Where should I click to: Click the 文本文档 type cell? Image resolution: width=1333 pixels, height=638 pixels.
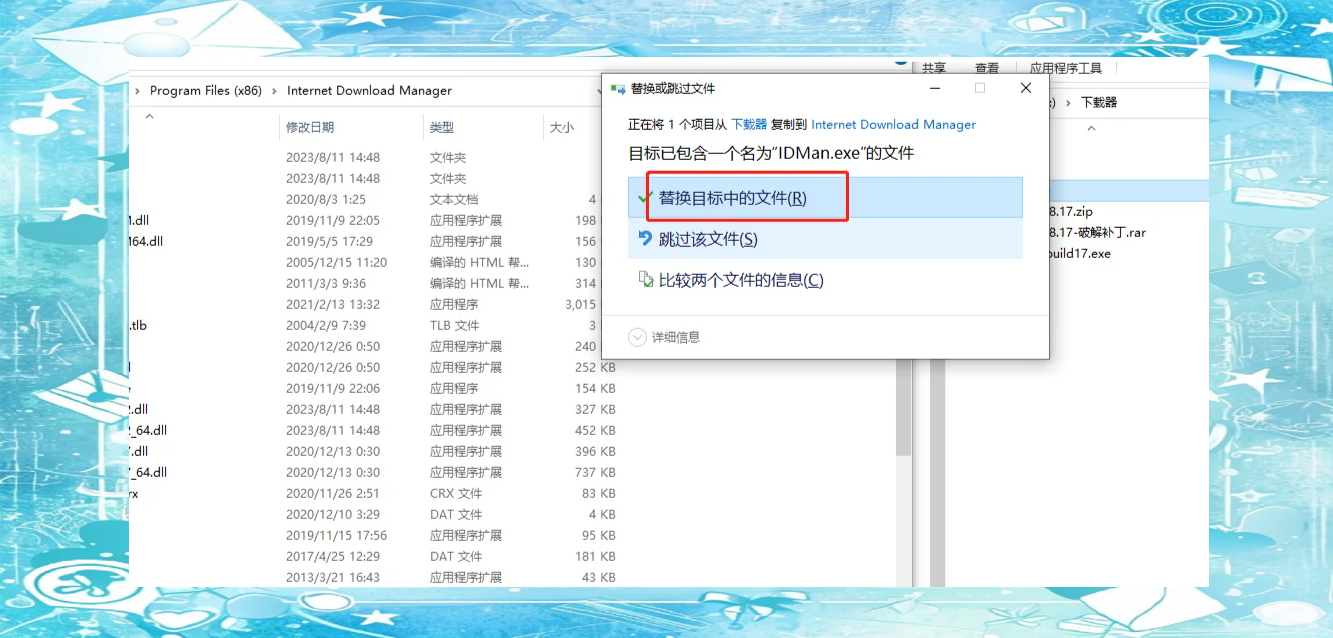tap(454, 200)
